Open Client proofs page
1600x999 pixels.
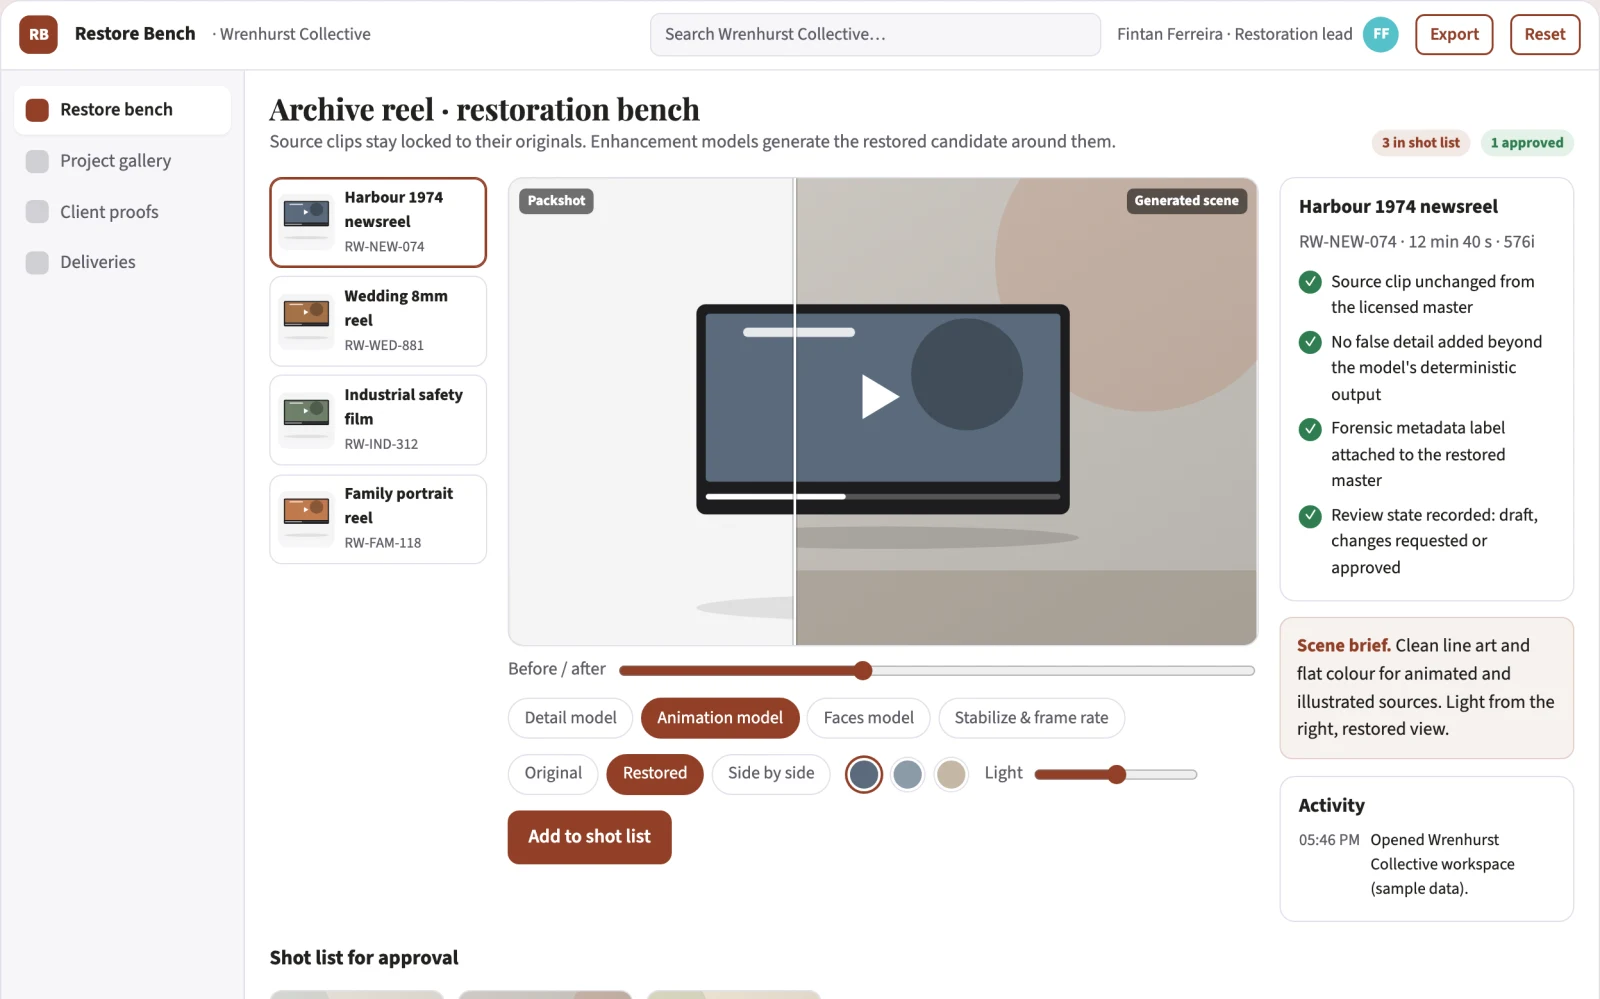(x=122, y=212)
